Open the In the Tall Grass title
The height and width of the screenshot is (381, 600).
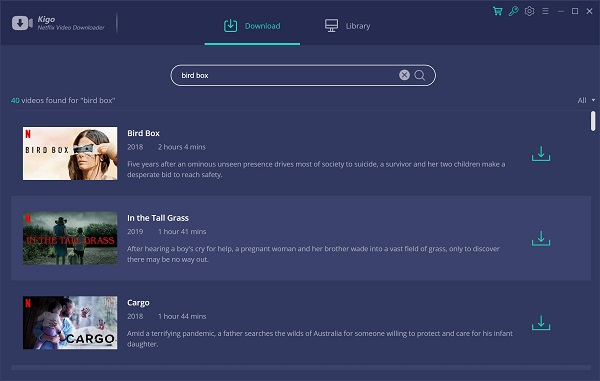pos(158,218)
